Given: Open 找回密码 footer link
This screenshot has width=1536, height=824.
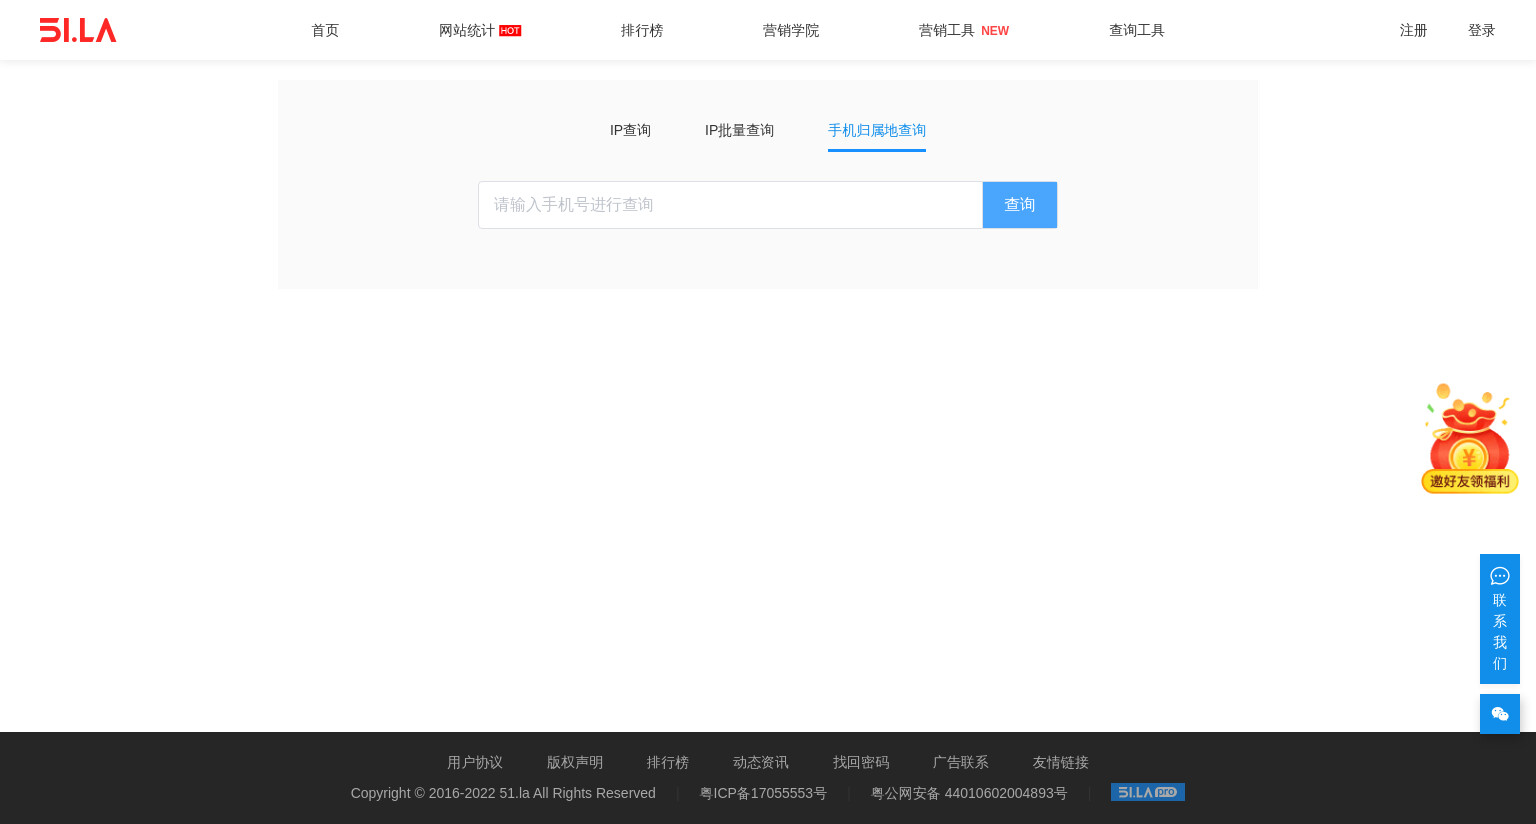Looking at the screenshot, I should tap(861, 763).
